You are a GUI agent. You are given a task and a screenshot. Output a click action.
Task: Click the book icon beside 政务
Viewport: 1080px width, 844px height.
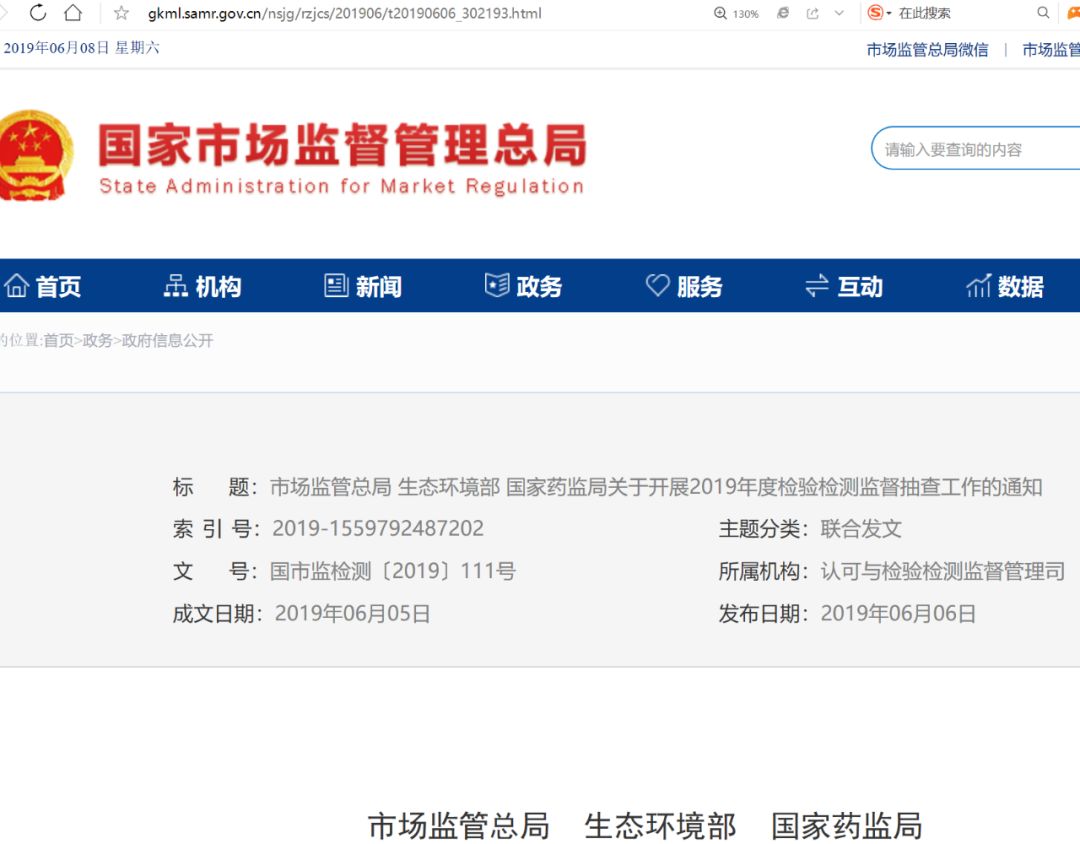pos(497,285)
